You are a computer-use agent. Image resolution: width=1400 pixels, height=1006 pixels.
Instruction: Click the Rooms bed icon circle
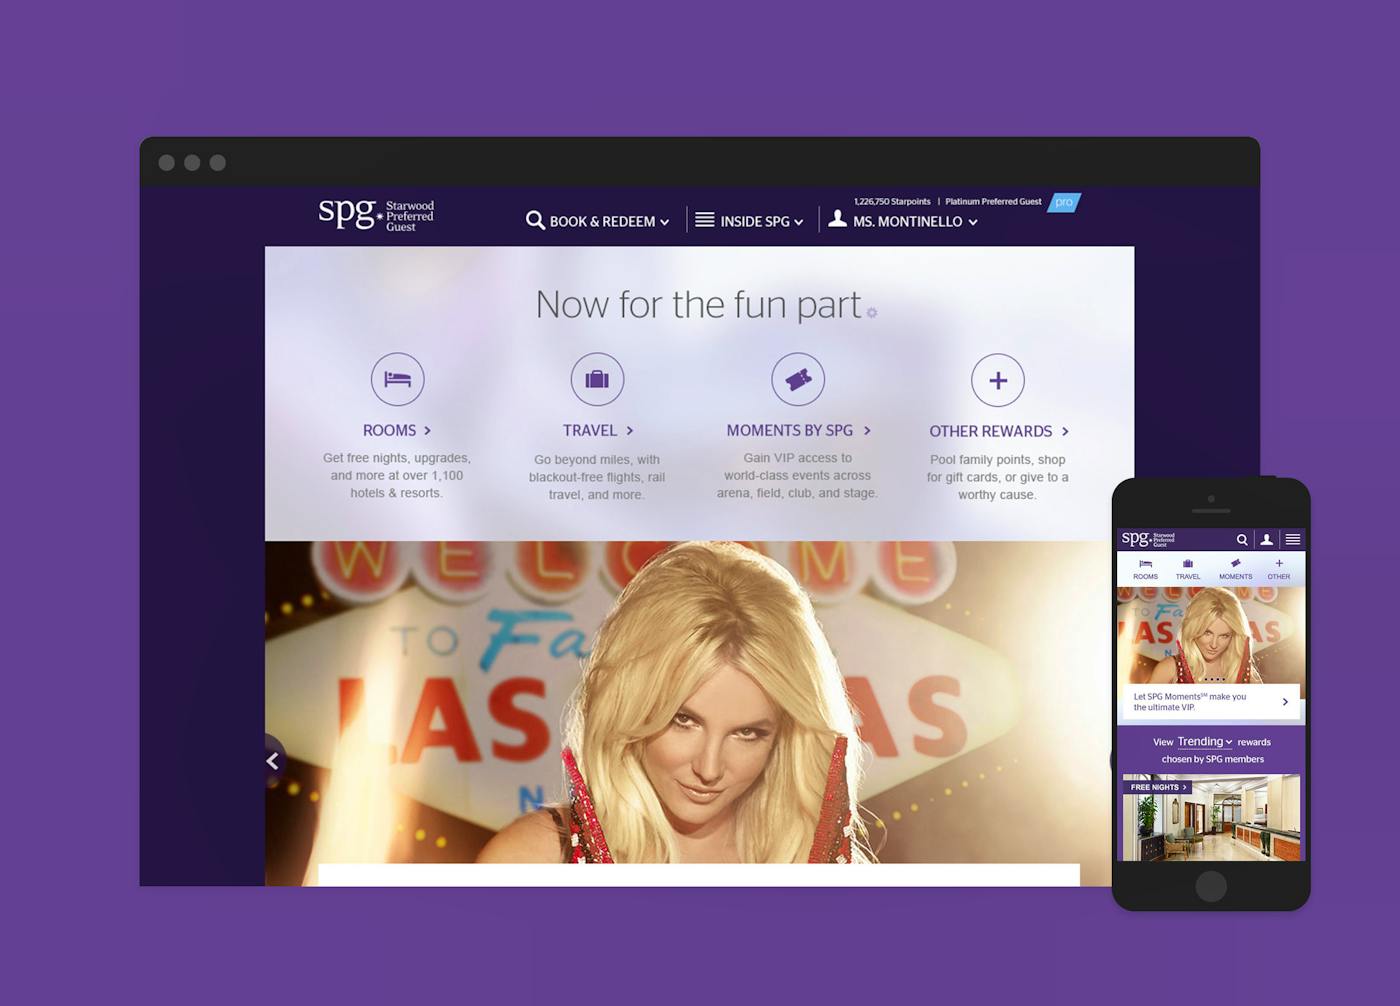[x=398, y=379]
